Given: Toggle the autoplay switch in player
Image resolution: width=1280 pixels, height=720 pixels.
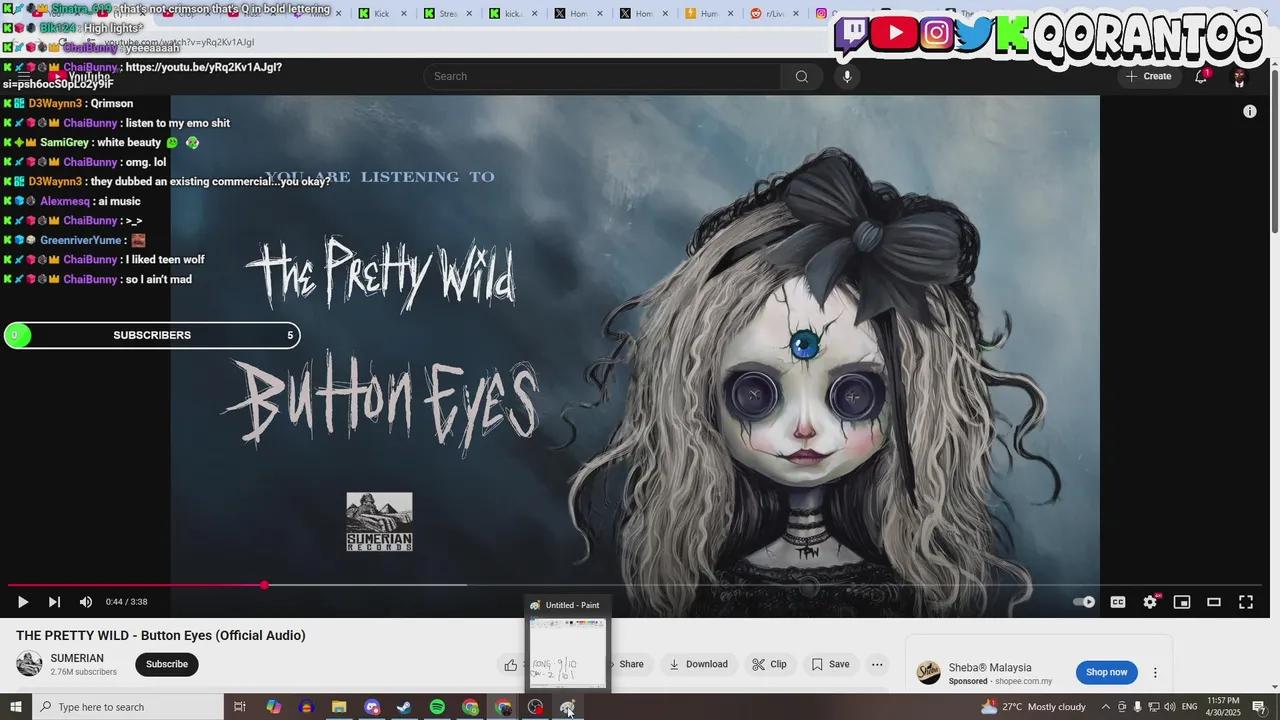Looking at the screenshot, I should [x=1084, y=602].
